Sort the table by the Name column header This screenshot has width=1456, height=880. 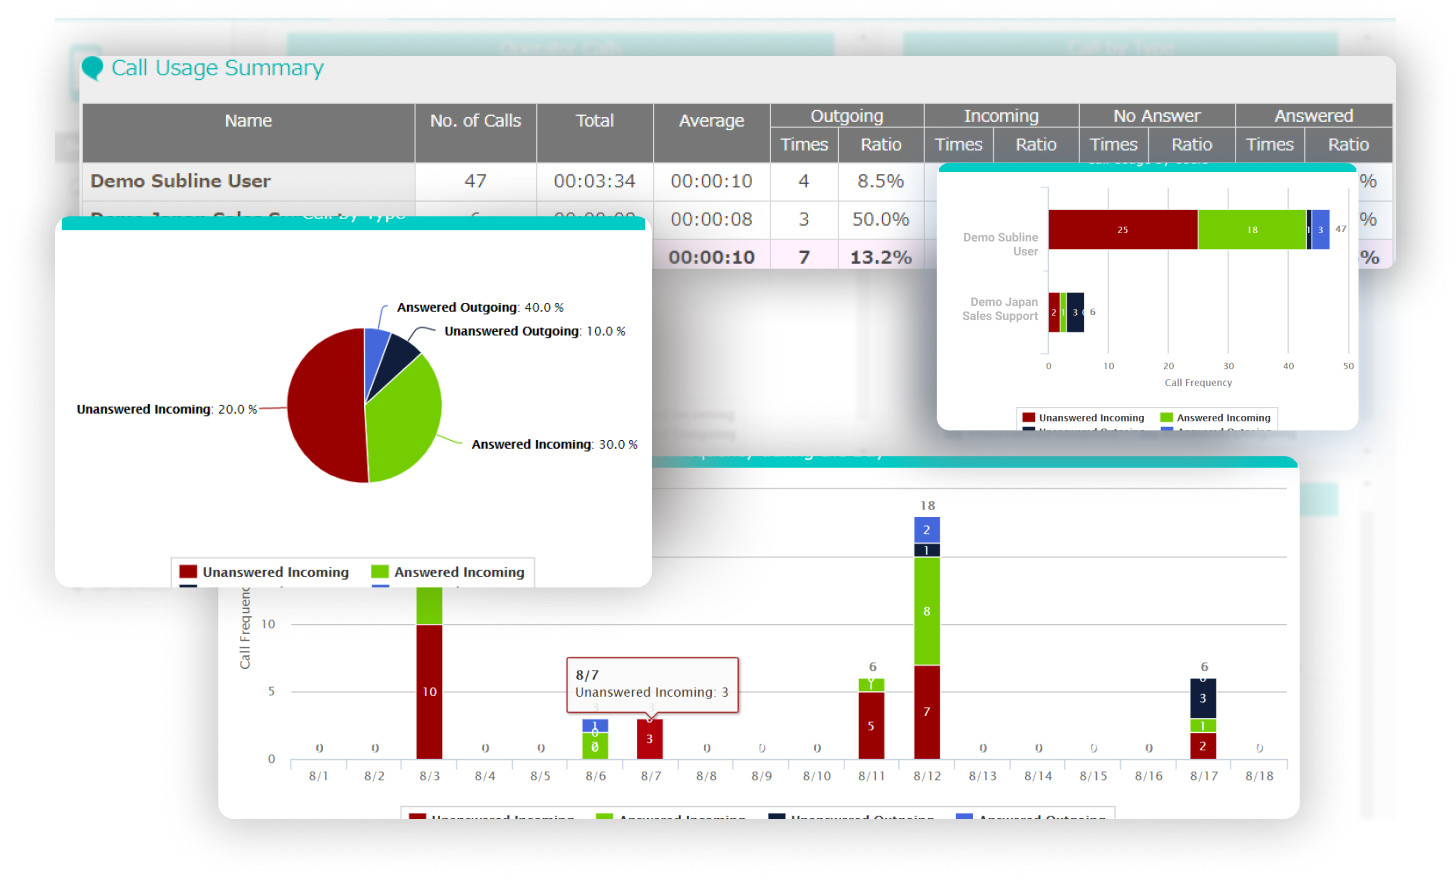[248, 121]
